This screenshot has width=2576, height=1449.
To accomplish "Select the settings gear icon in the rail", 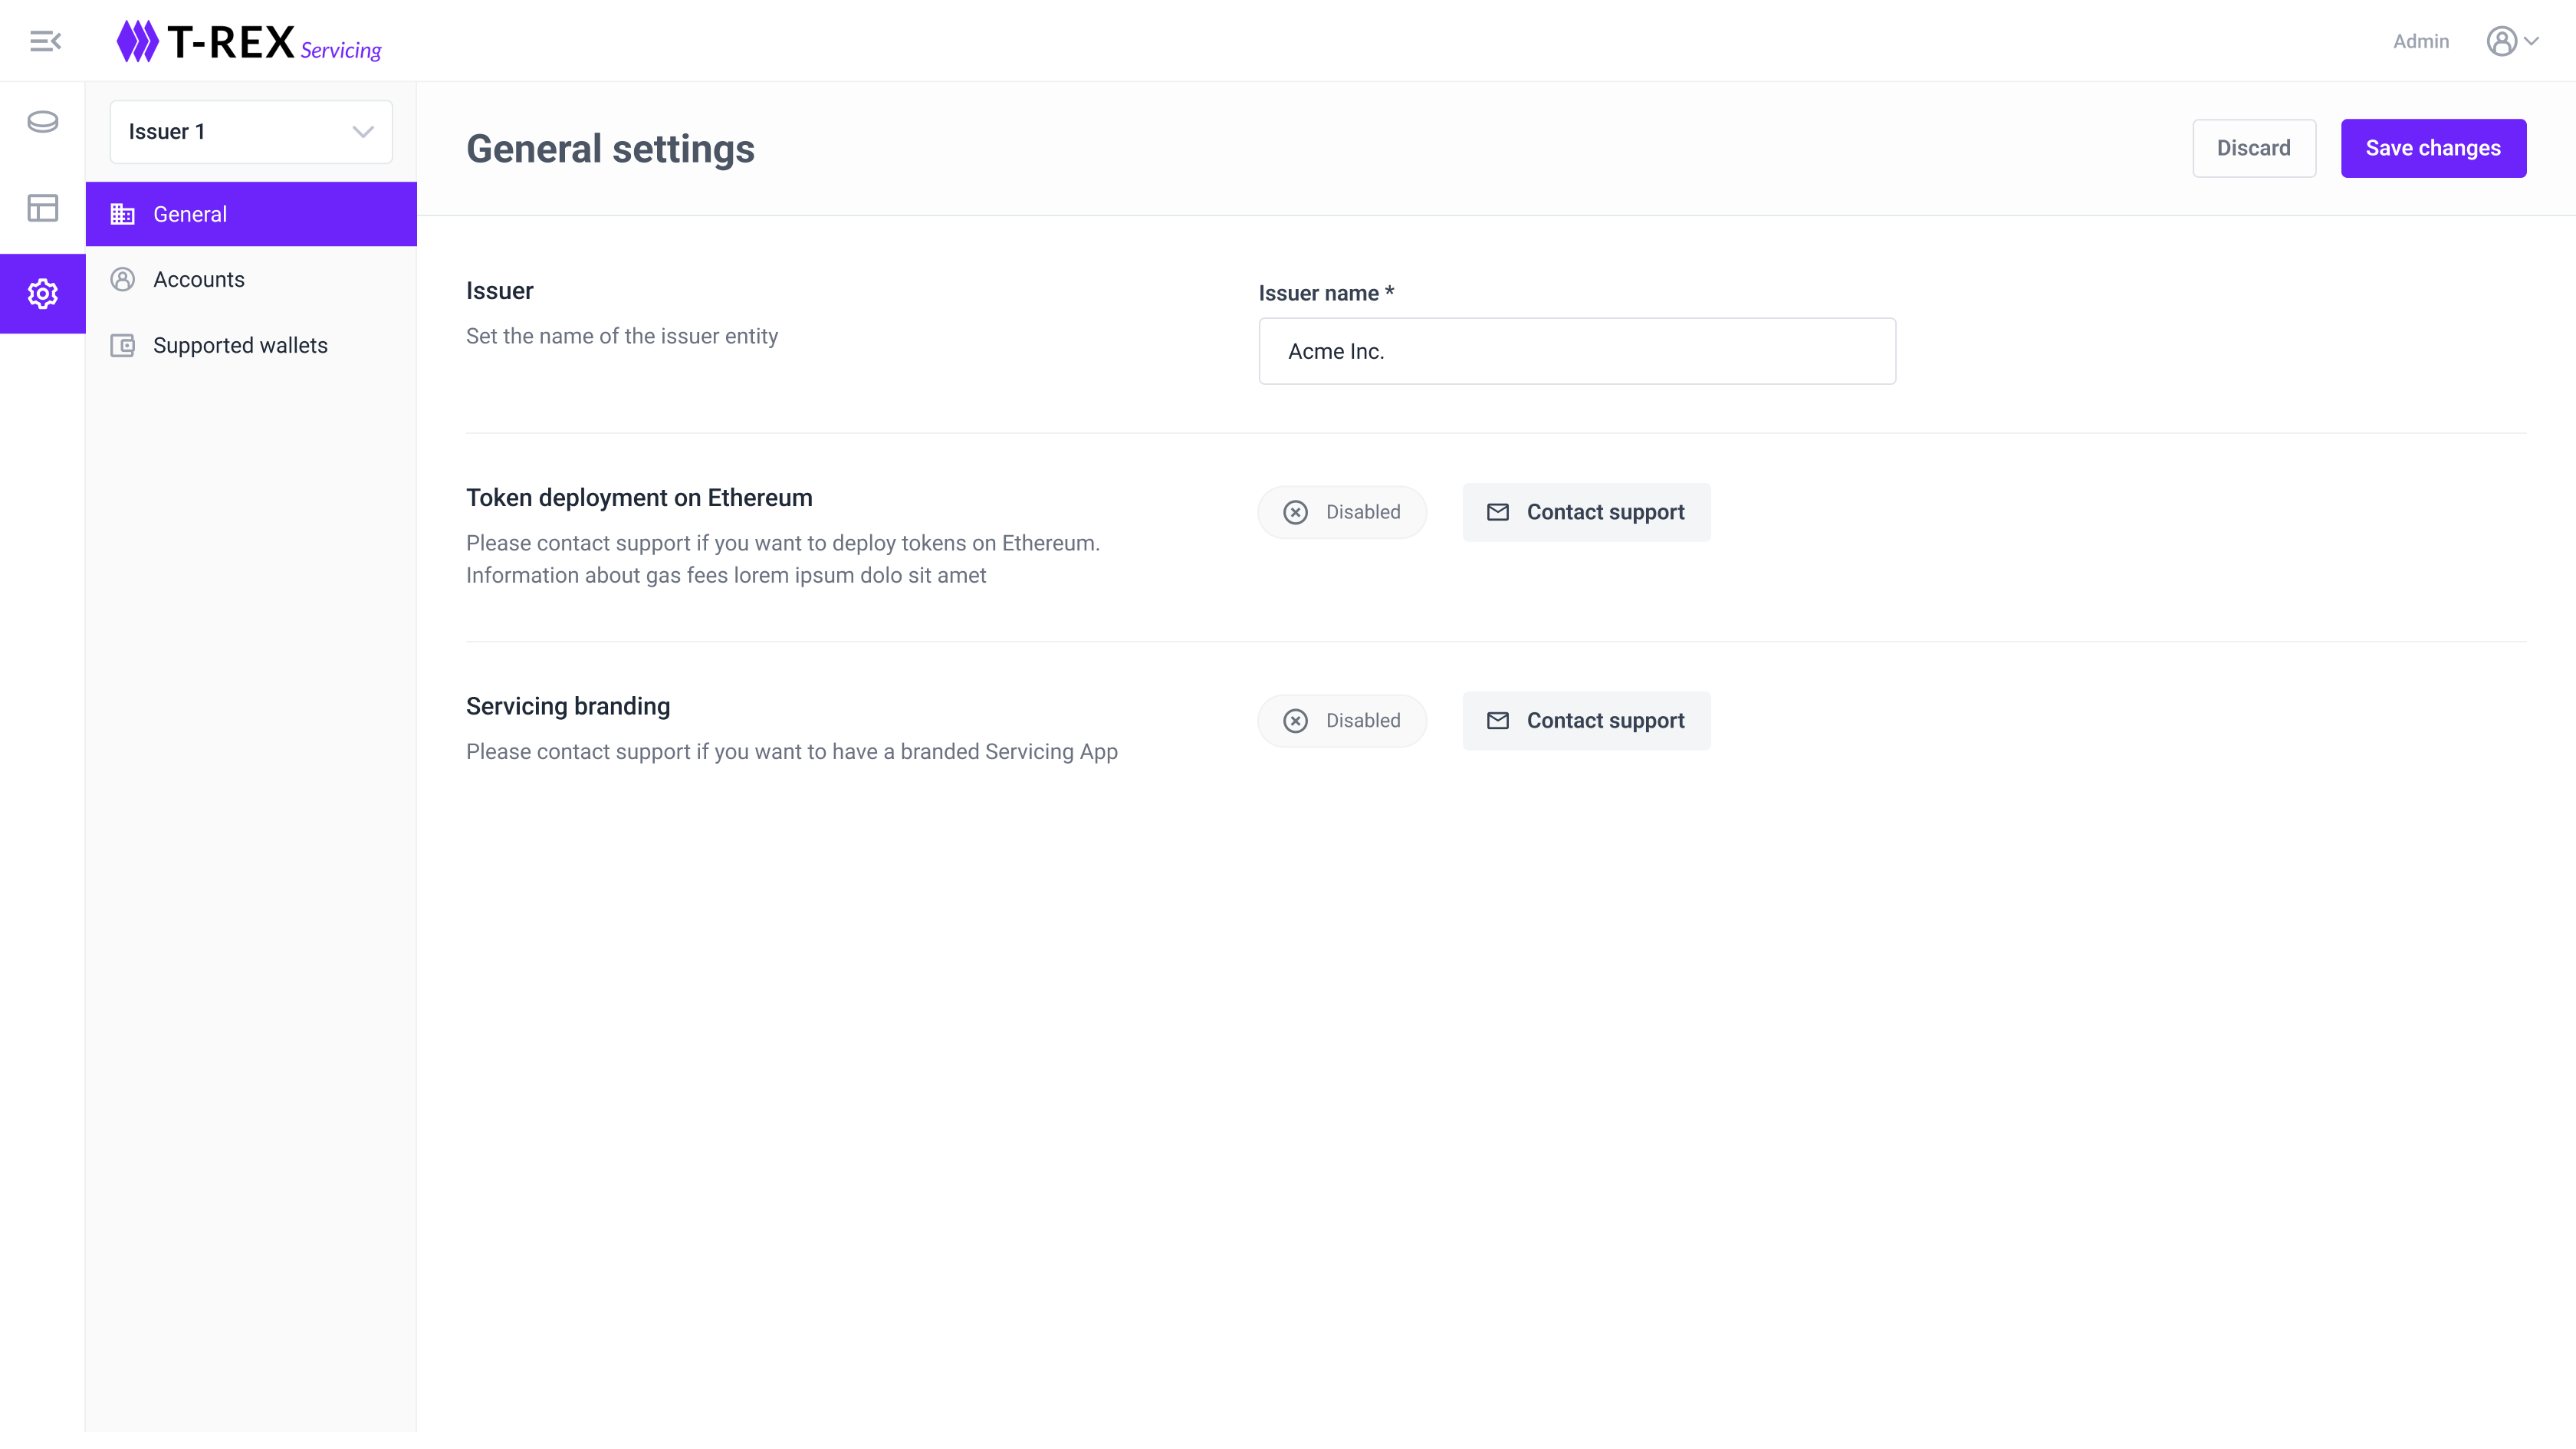I will (43, 294).
